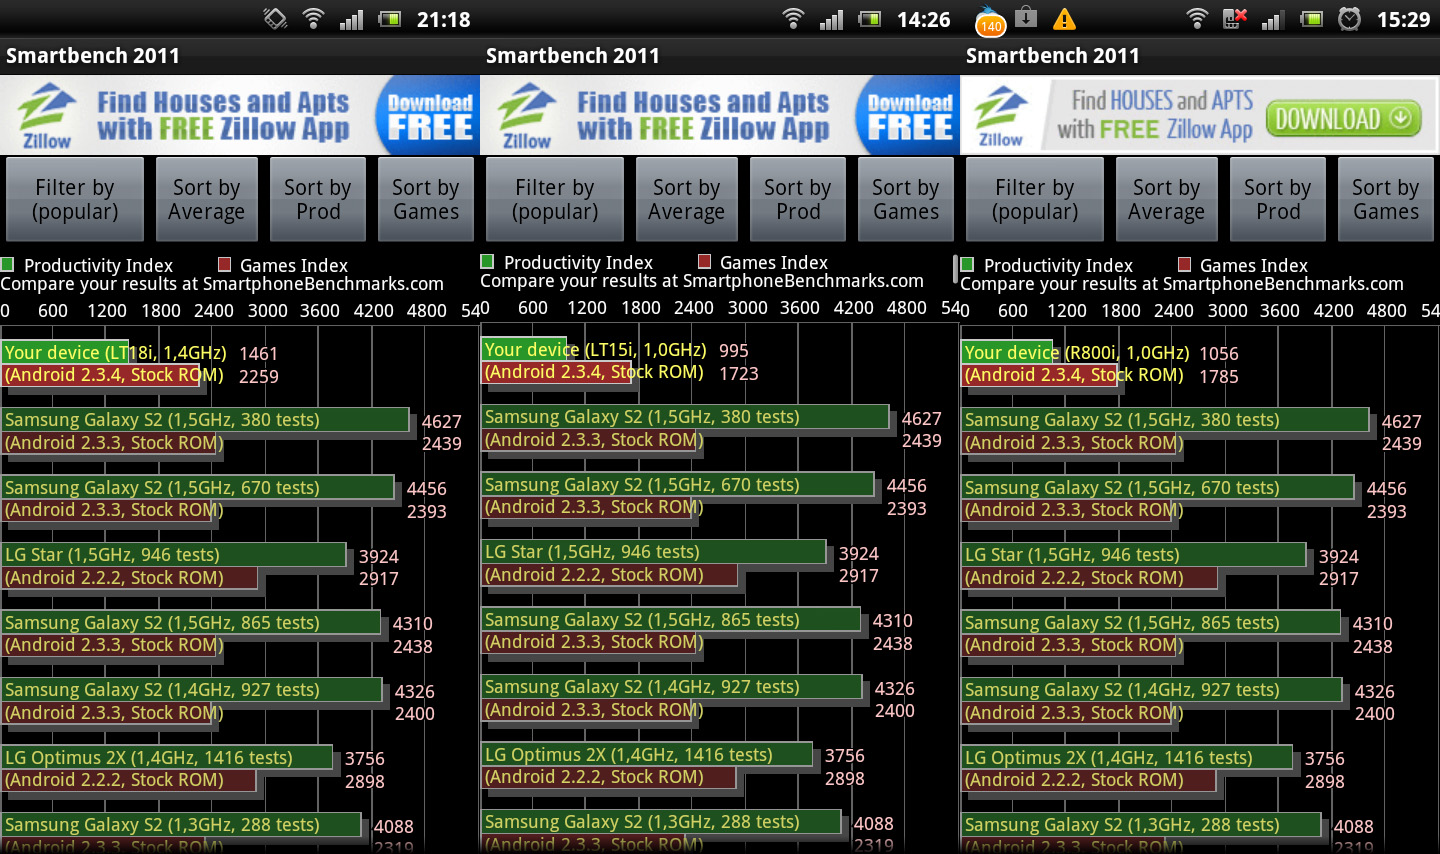1440x854 pixels.
Task: Choose Sort by Prod in the LT18i screen
Action: click(318, 199)
